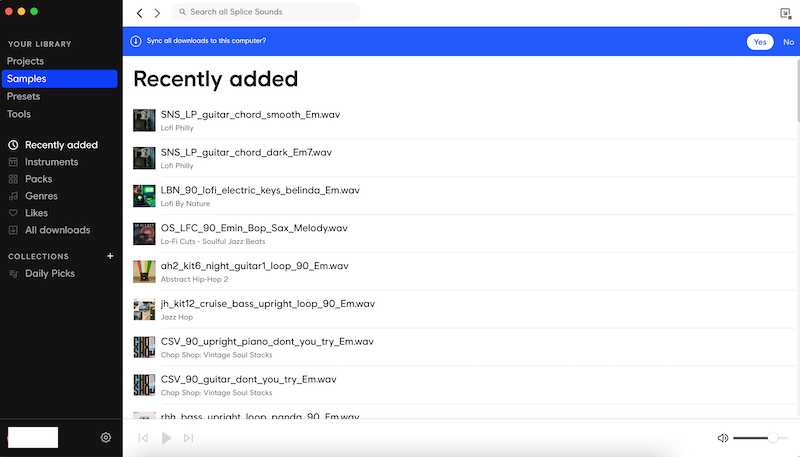Select ah2_kit6_night_guitar1_loop_90_Em.wav

click(255, 266)
